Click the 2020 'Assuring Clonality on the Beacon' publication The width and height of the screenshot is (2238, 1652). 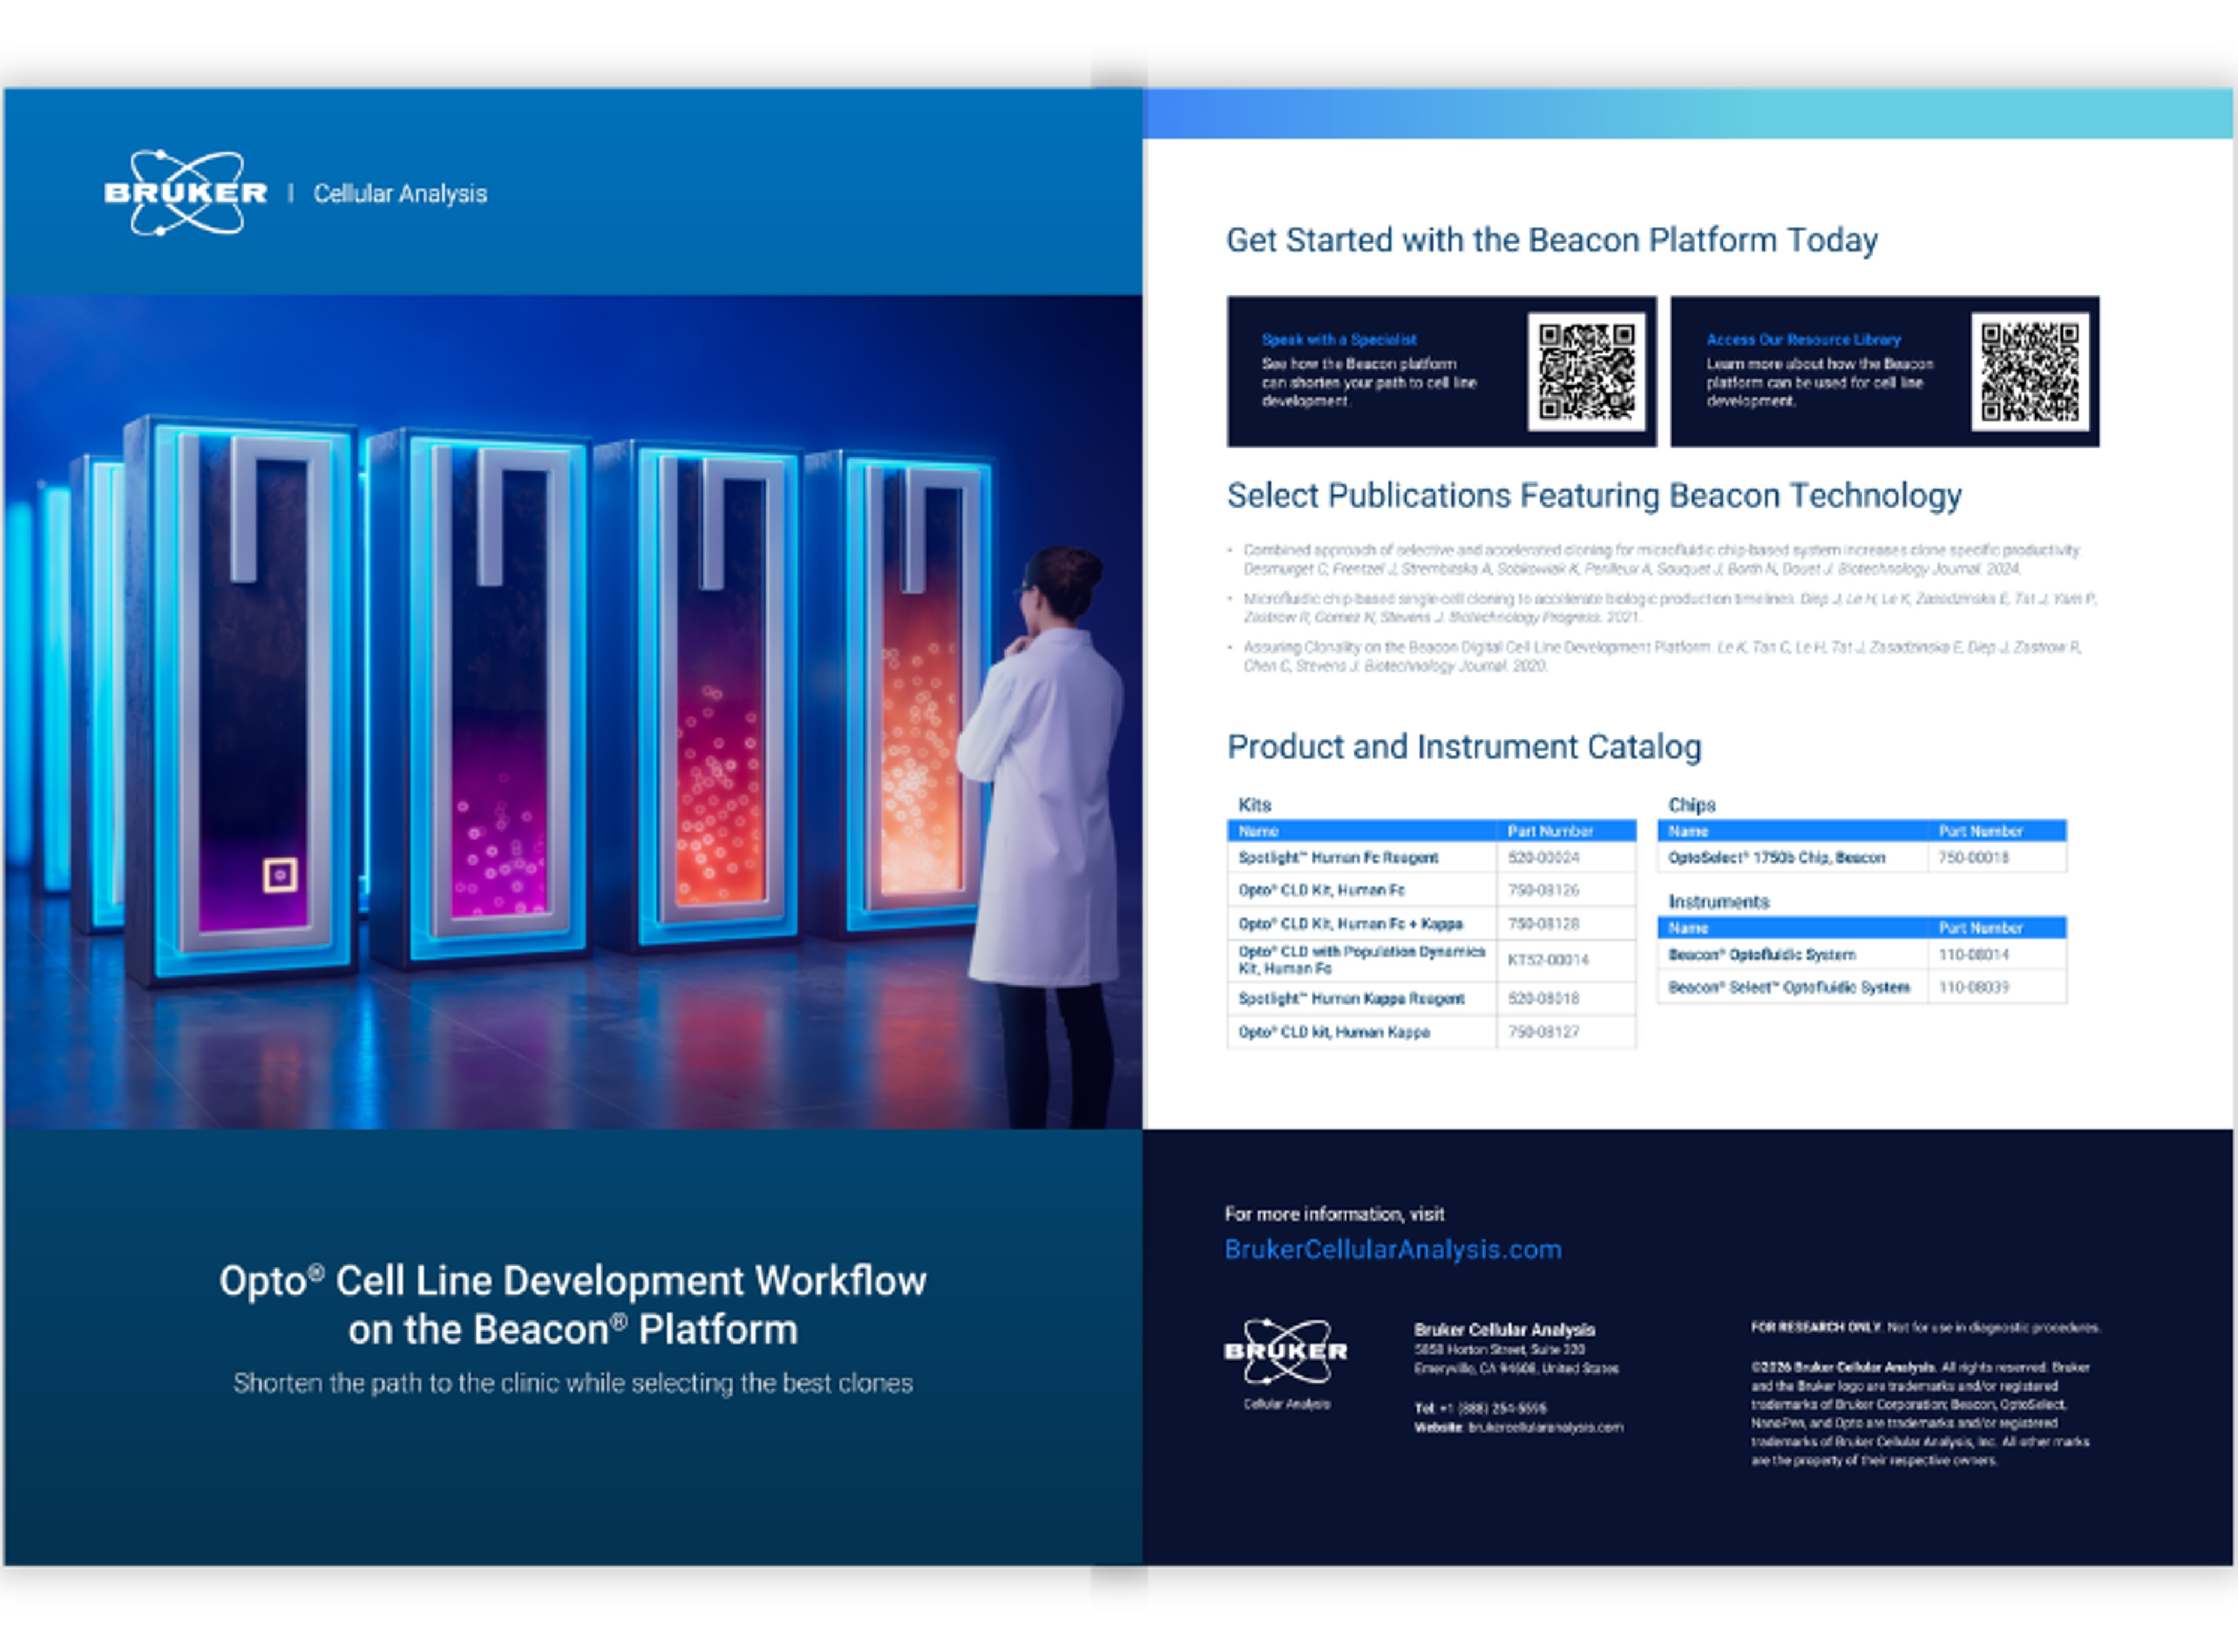(1662, 656)
